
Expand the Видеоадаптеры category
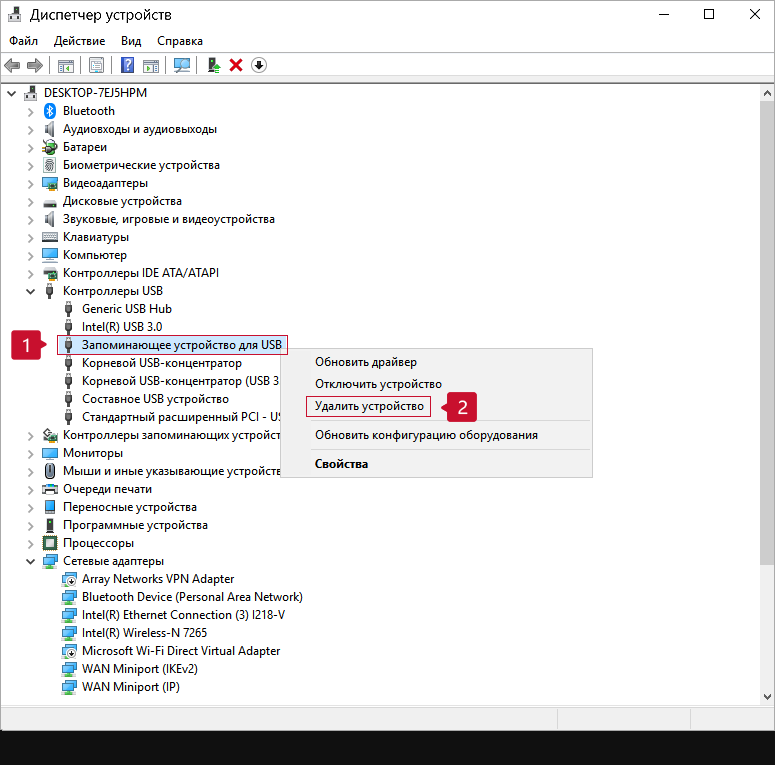click(30, 183)
